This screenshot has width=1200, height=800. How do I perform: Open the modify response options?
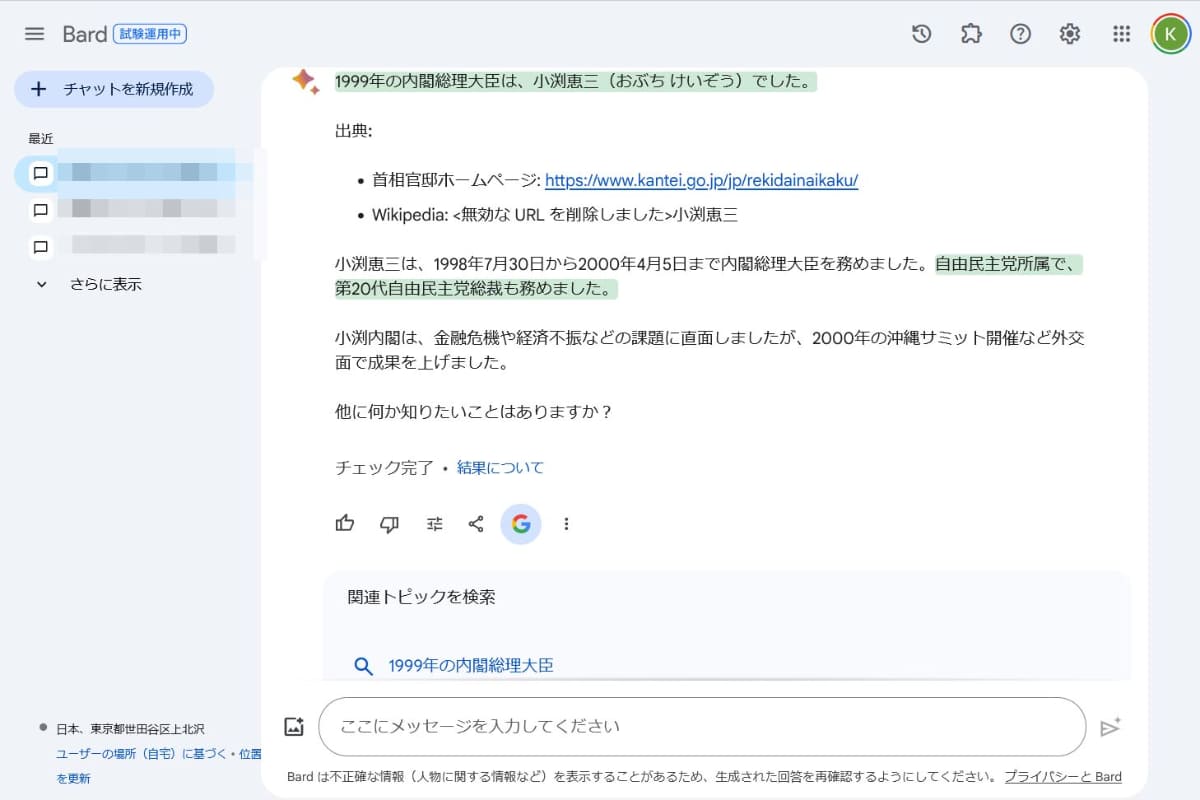point(433,523)
